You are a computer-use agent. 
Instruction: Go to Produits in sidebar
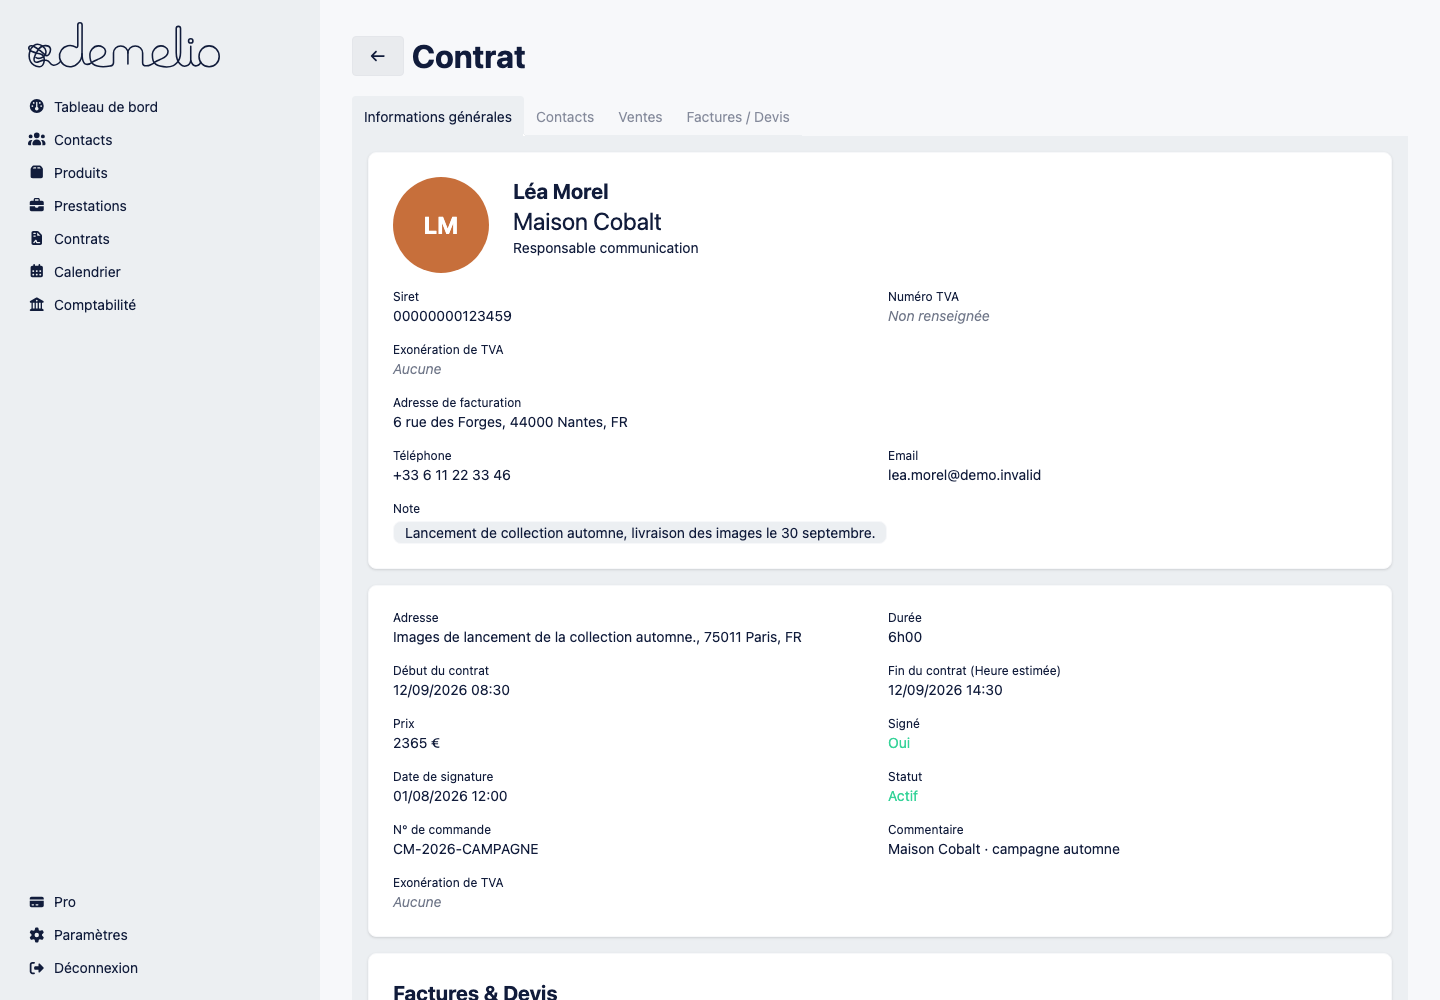(x=81, y=173)
